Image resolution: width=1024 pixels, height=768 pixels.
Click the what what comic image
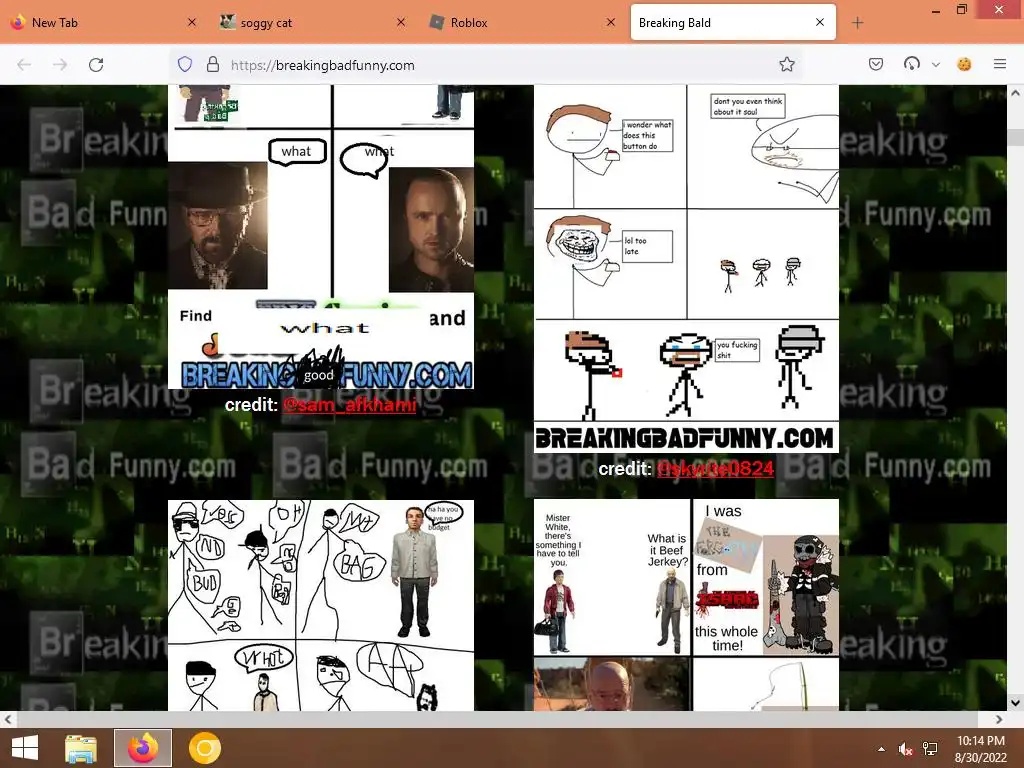(x=321, y=237)
